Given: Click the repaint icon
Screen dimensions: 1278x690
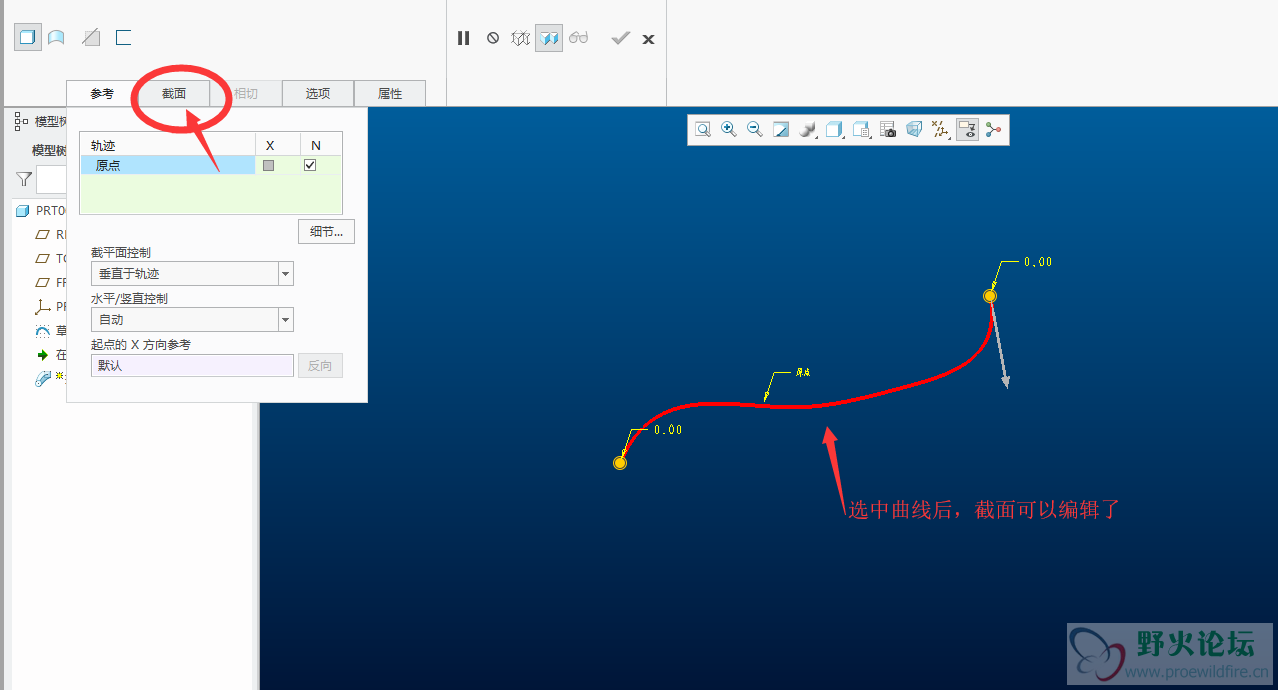Looking at the screenshot, I should point(781,129).
